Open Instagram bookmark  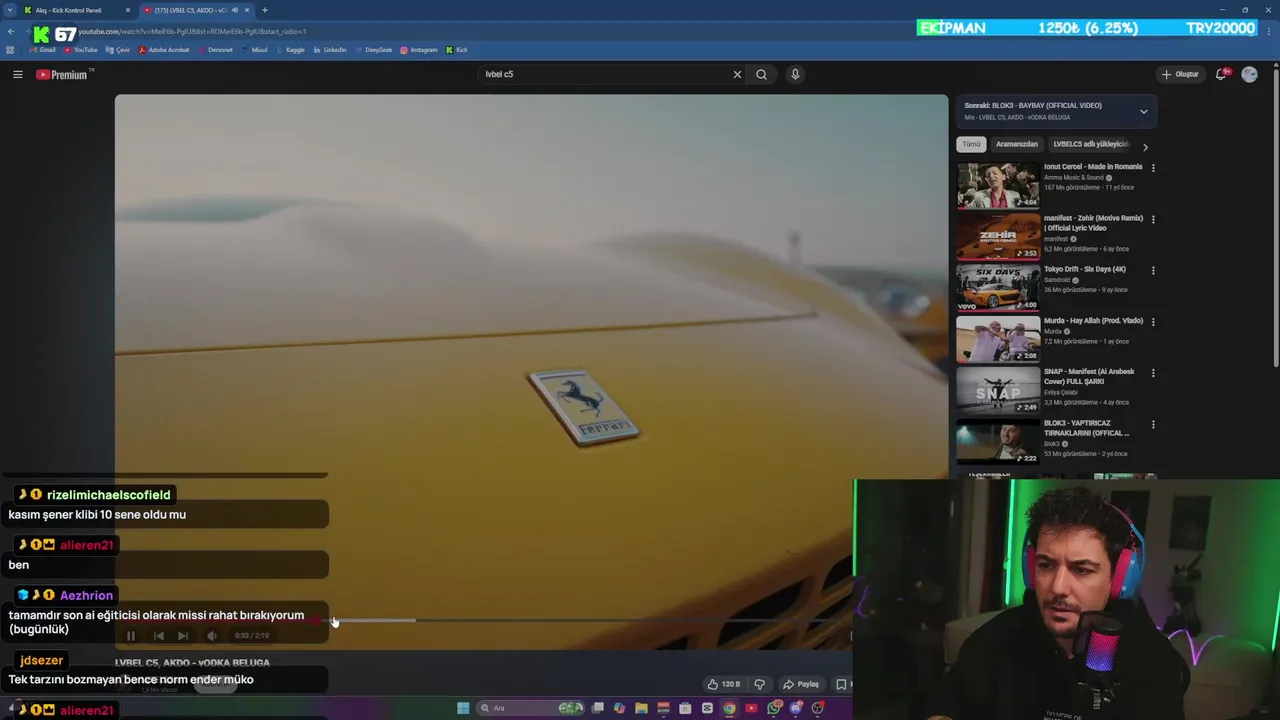coord(419,50)
